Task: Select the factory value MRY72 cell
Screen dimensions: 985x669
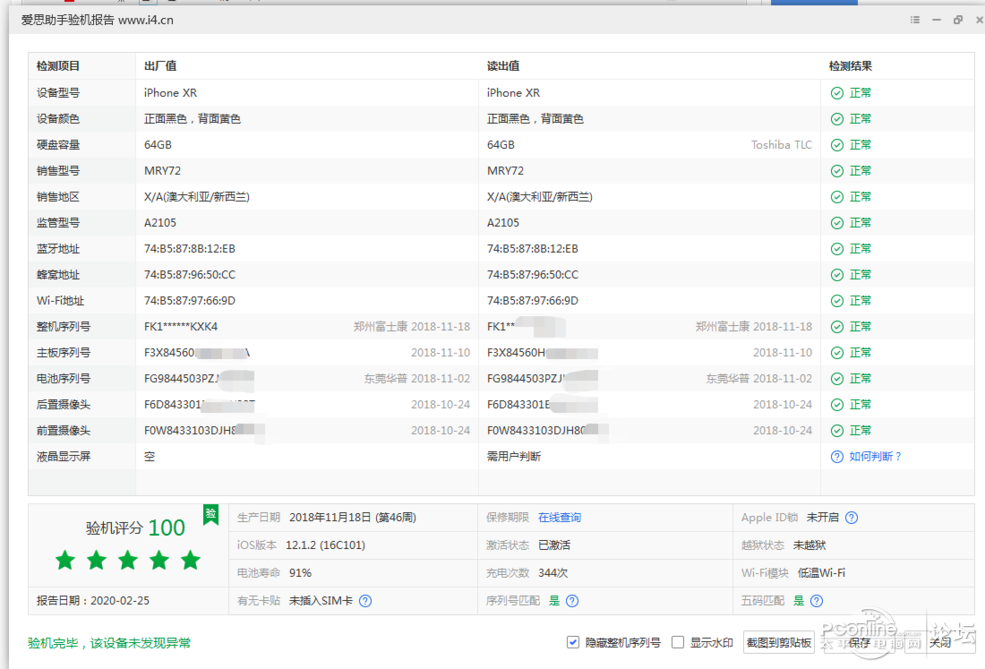Action: 162,171
